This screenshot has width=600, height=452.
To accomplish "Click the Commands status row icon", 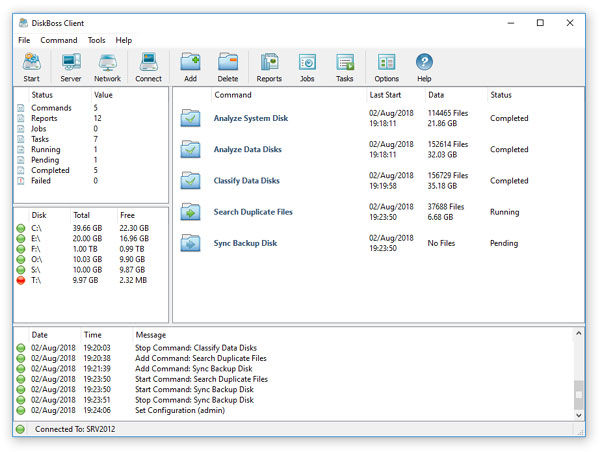I will (21, 108).
